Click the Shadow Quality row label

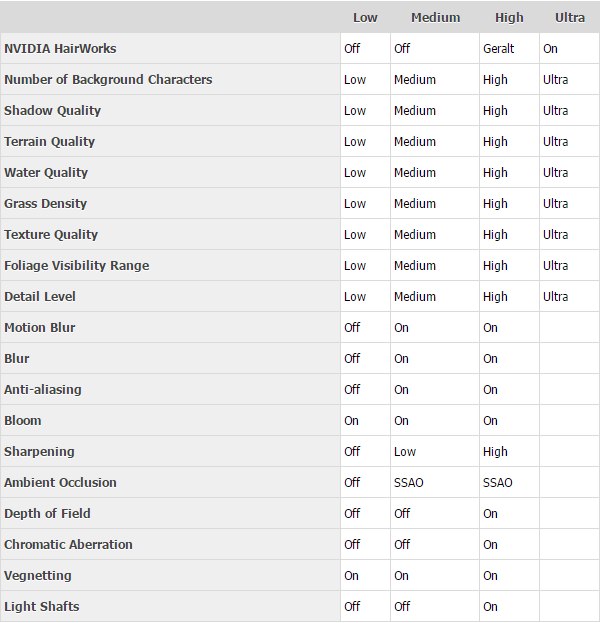52,110
